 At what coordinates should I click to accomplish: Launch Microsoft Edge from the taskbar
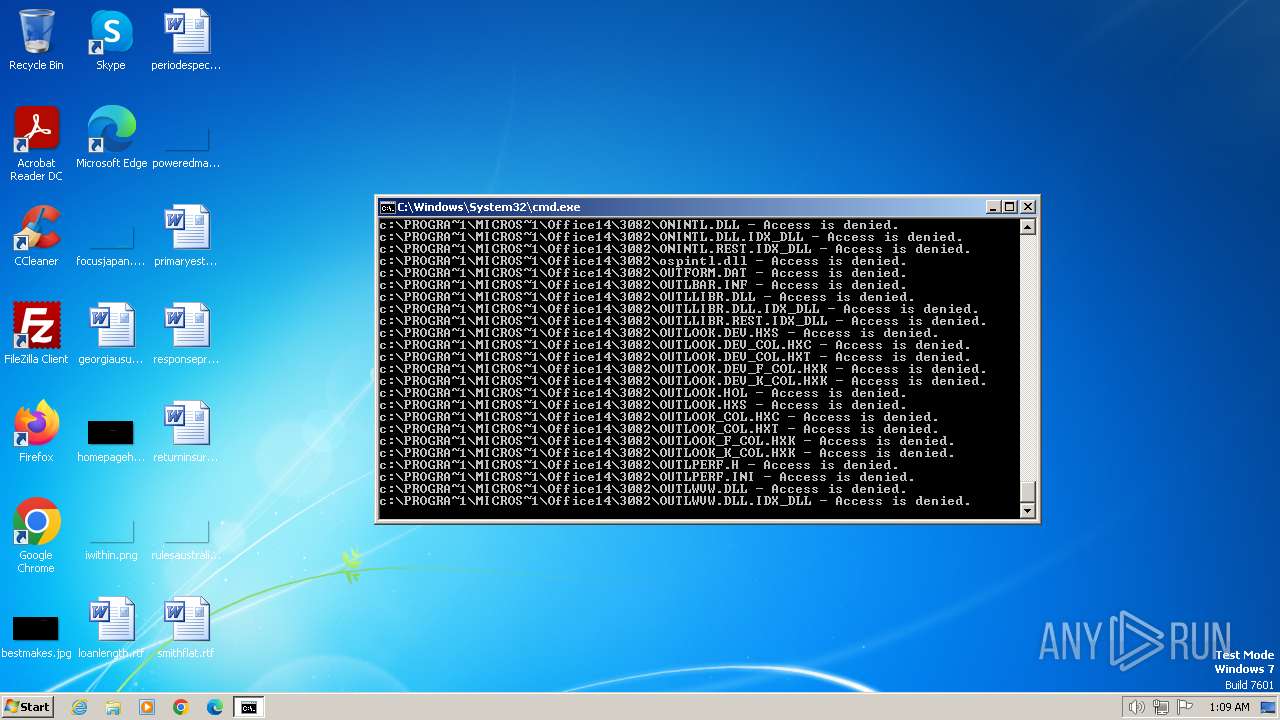214,707
